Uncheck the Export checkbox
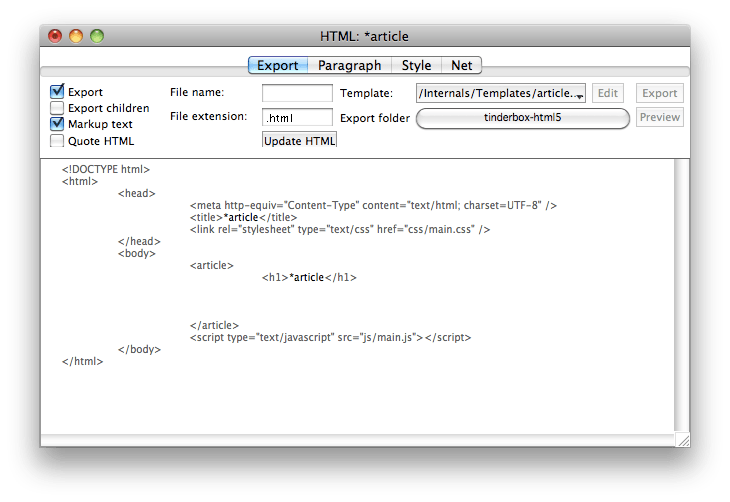This screenshot has width=730, height=502. pyautogui.click(x=57, y=91)
